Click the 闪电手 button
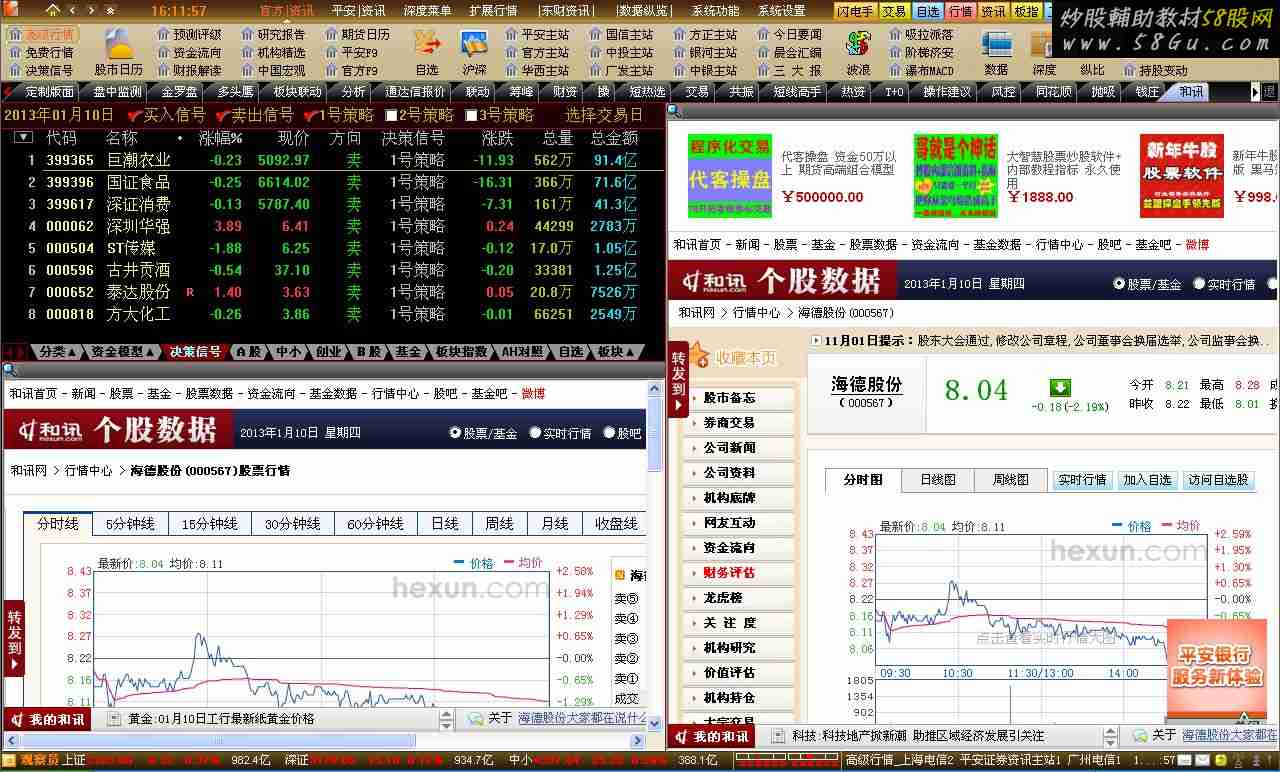This screenshot has width=1280, height=772. pos(855,11)
